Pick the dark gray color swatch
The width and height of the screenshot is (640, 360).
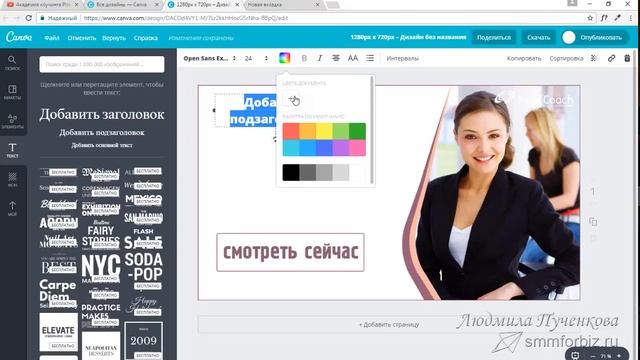[x=307, y=172]
